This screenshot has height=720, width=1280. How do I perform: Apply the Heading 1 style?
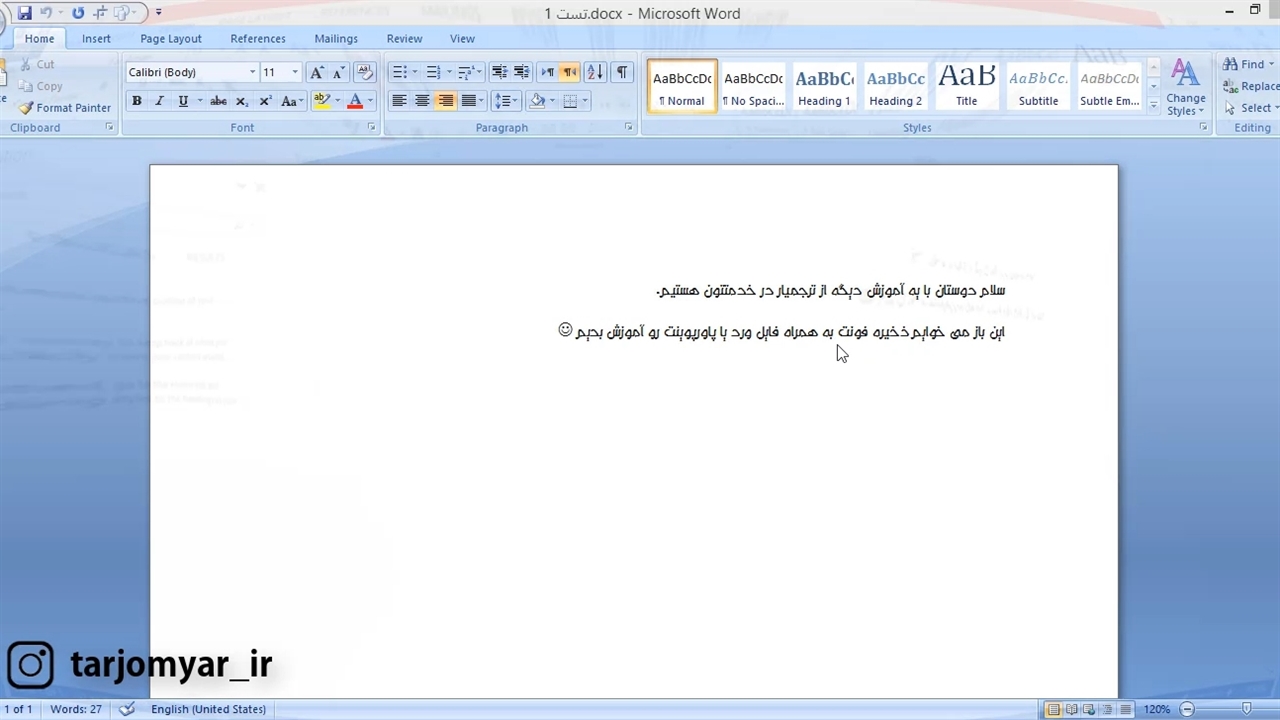point(824,87)
